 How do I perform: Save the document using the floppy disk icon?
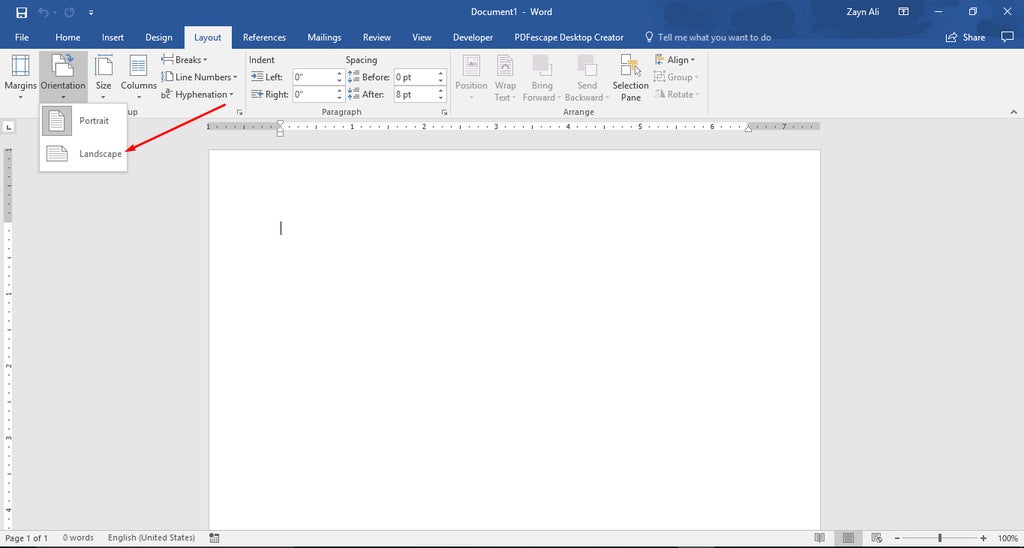(x=22, y=12)
